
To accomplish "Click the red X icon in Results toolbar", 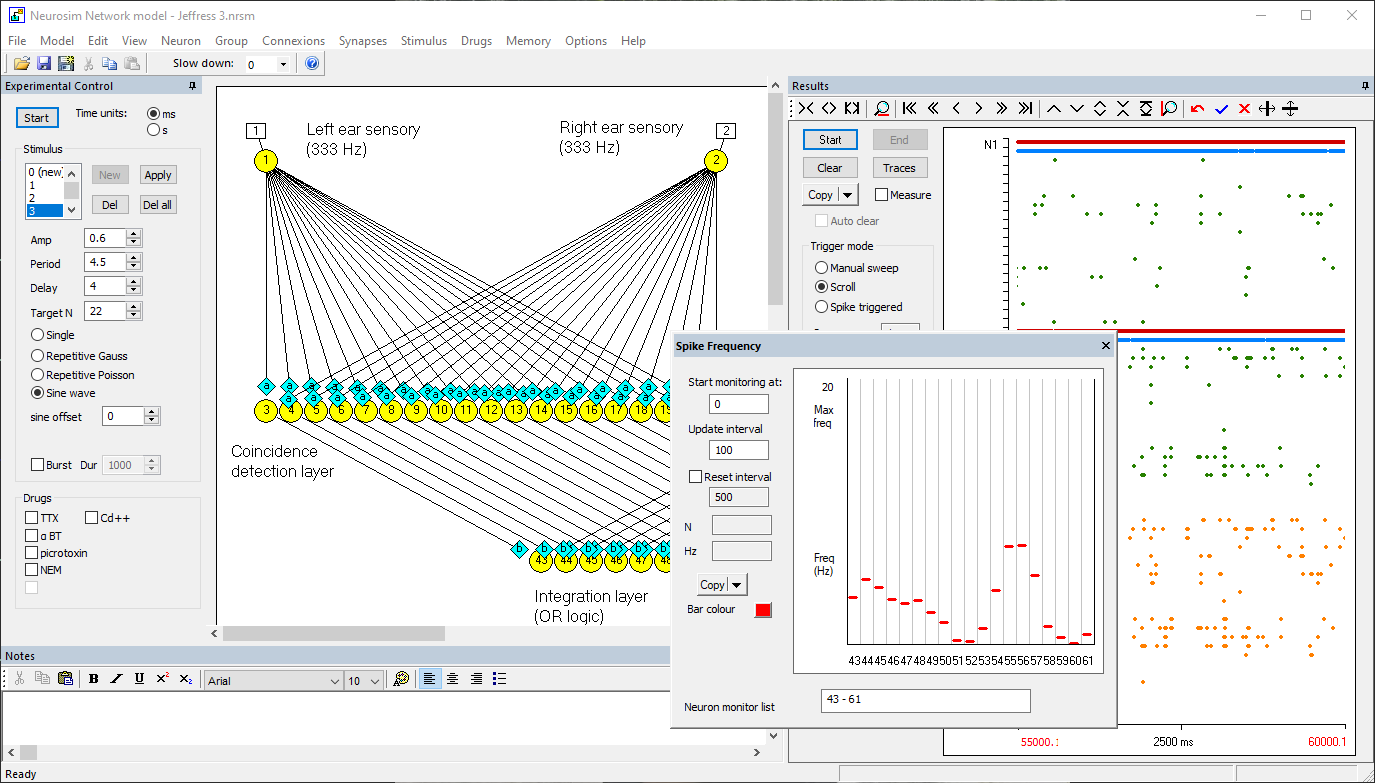I will click(1244, 109).
